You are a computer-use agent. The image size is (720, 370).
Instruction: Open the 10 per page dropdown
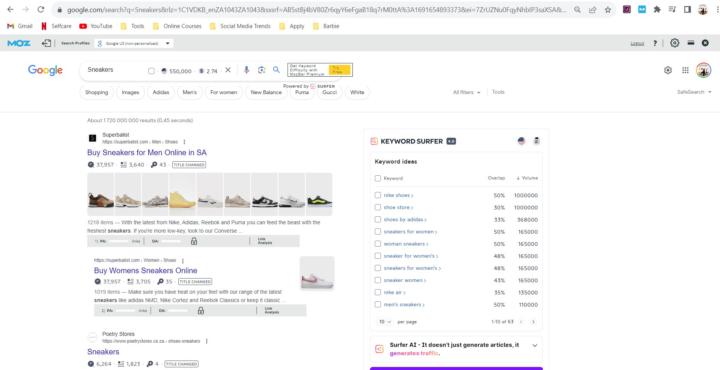point(385,322)
